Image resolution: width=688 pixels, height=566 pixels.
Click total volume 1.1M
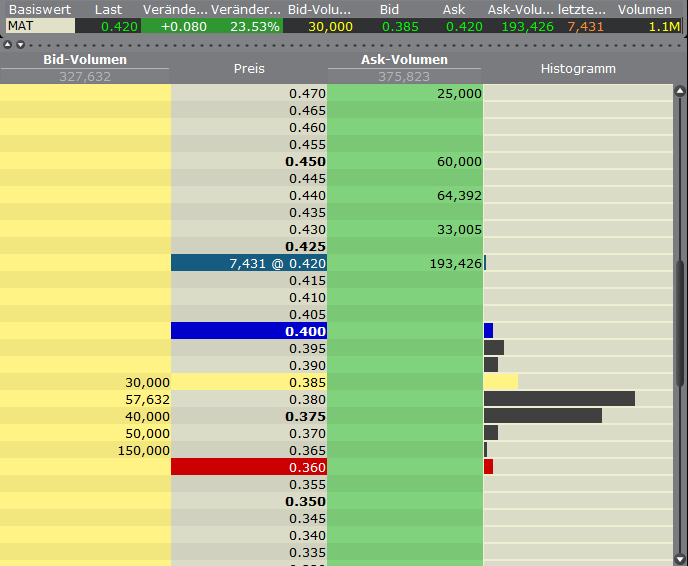(x=664, y=27)
